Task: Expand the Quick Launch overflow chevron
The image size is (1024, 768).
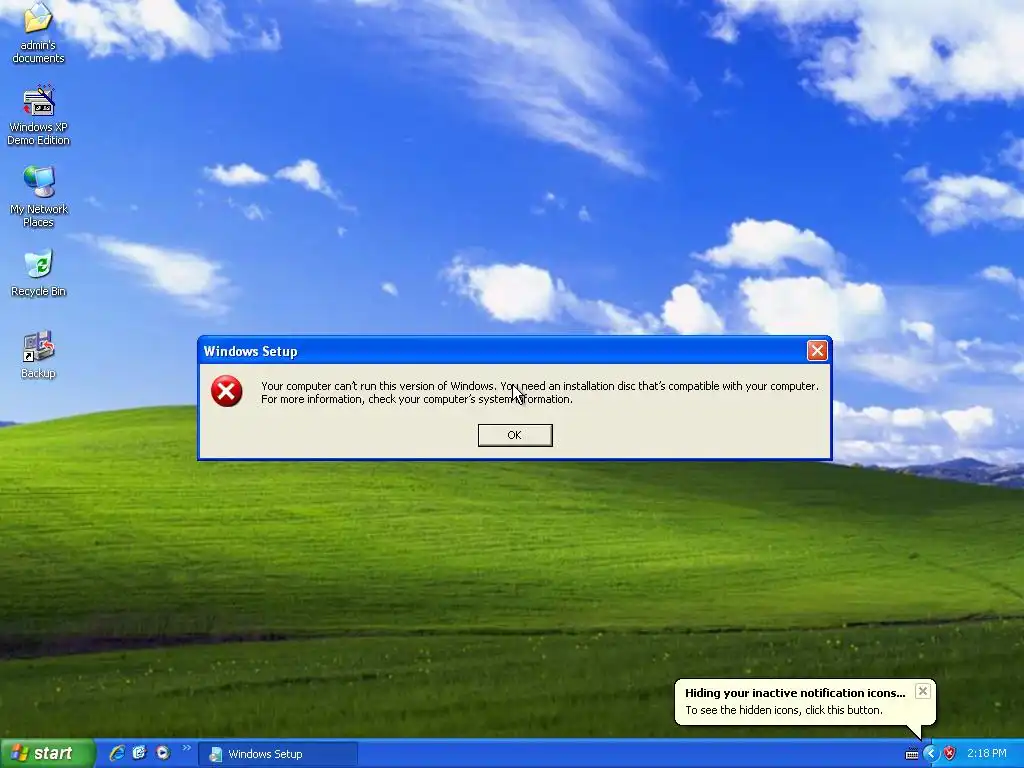Action: pos(187,748)
